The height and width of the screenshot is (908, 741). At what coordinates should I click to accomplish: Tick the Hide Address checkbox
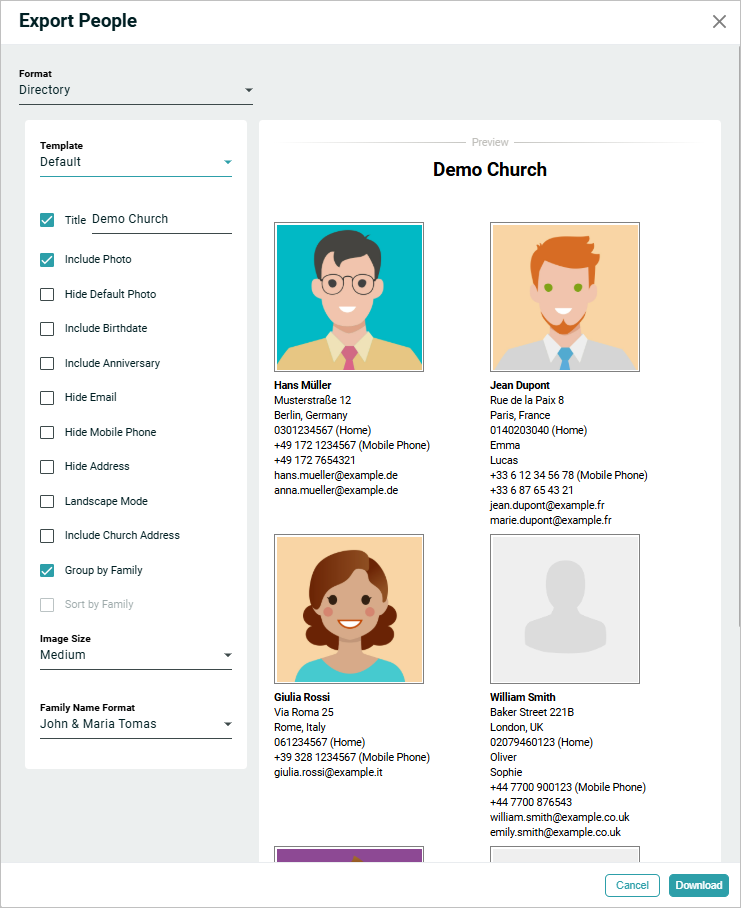[47, 467]
